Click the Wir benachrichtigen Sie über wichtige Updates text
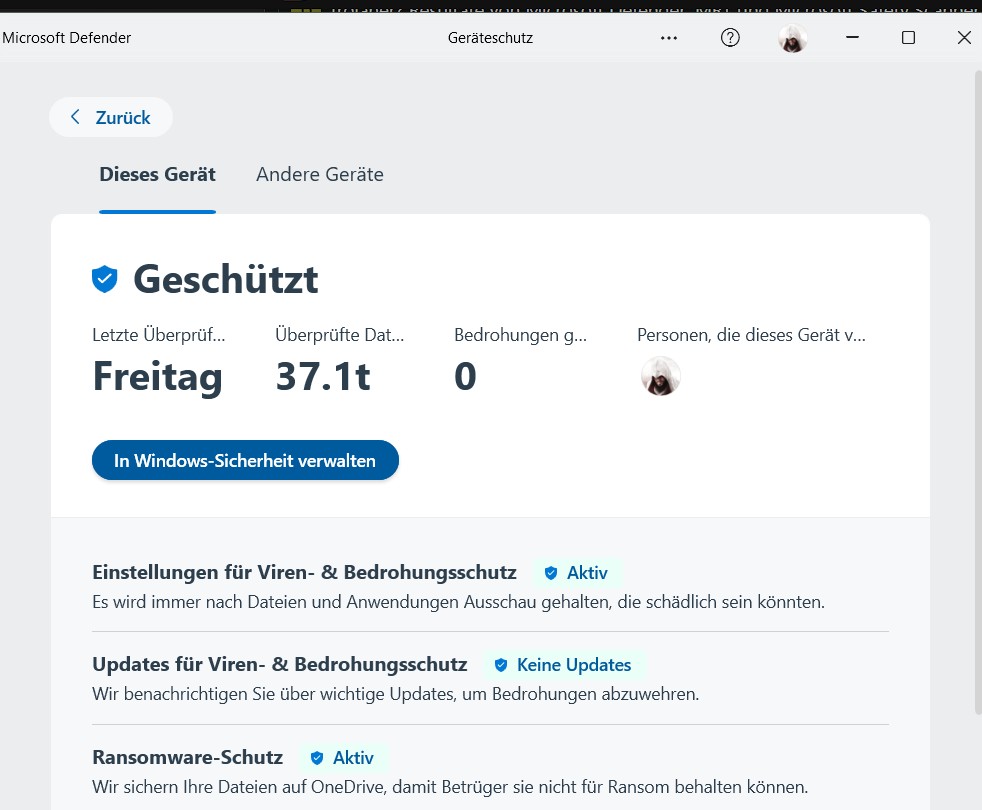This screenshot has height=810, width=982. click(396, 694)
